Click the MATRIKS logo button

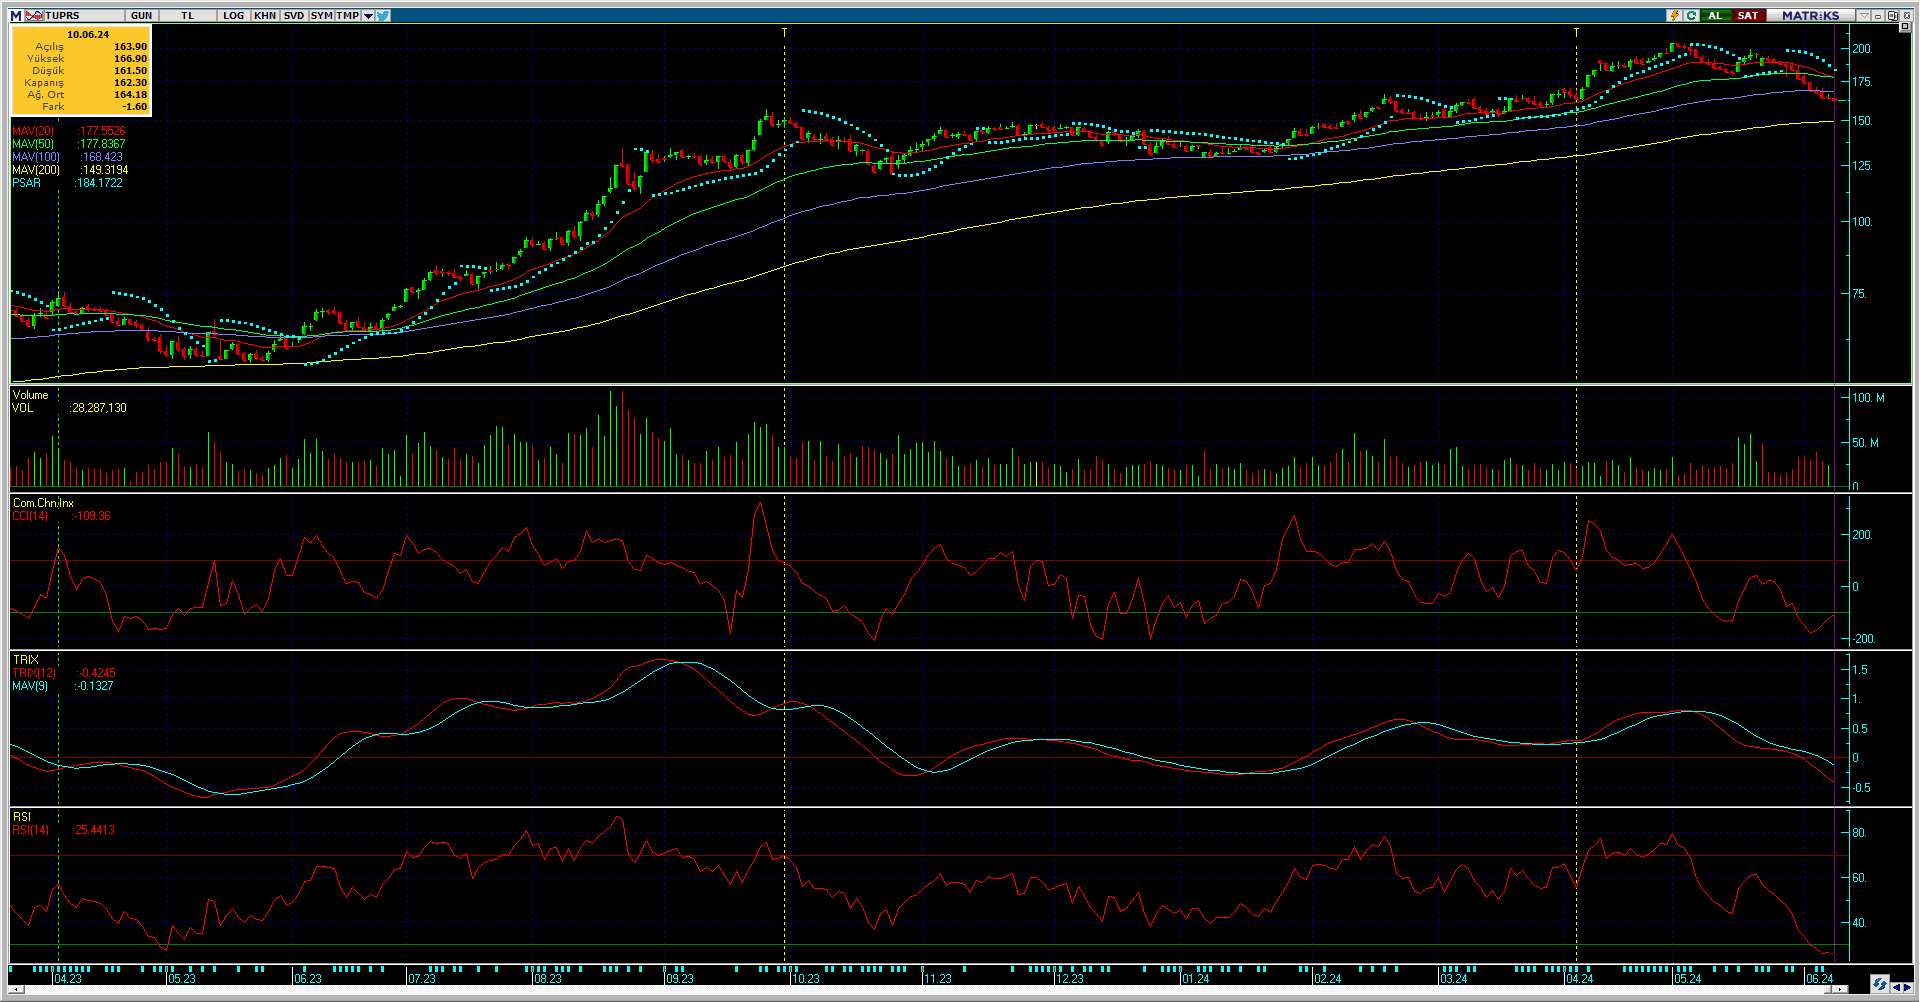point(1811,15)
